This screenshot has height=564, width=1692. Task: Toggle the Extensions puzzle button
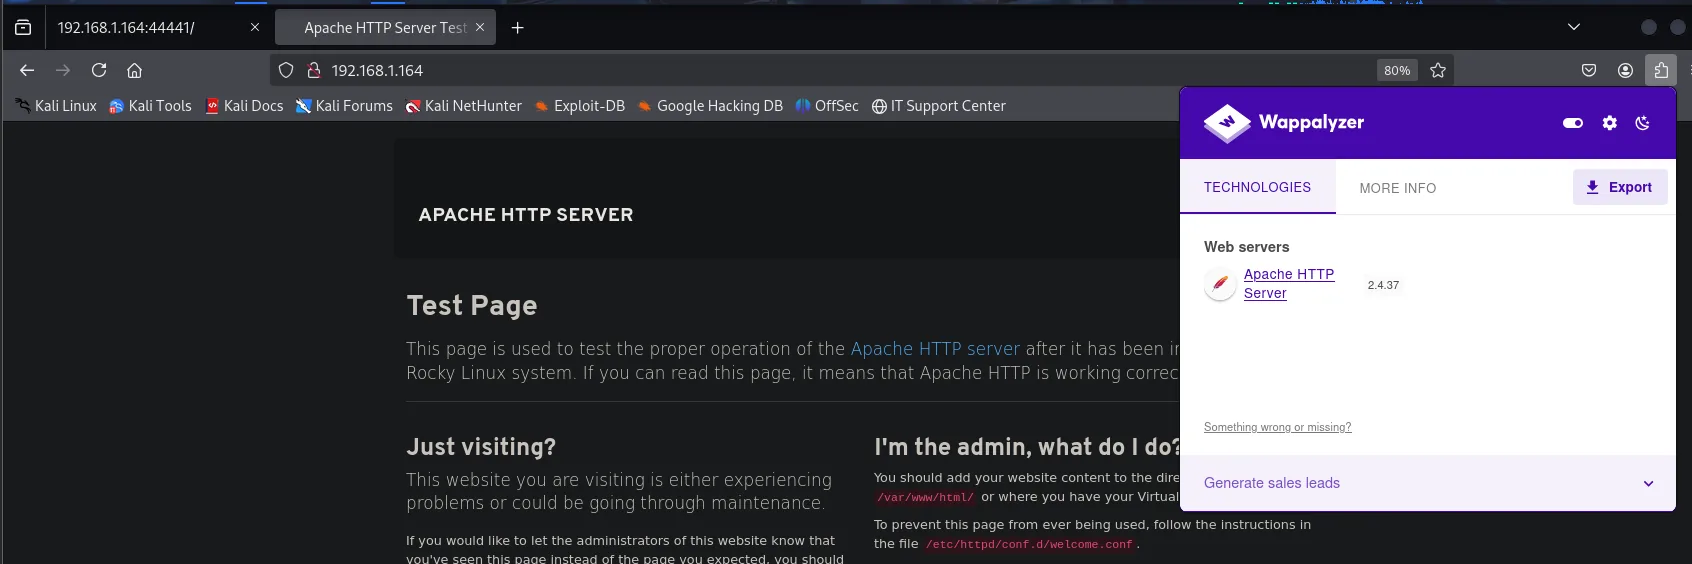[1661, 70]
